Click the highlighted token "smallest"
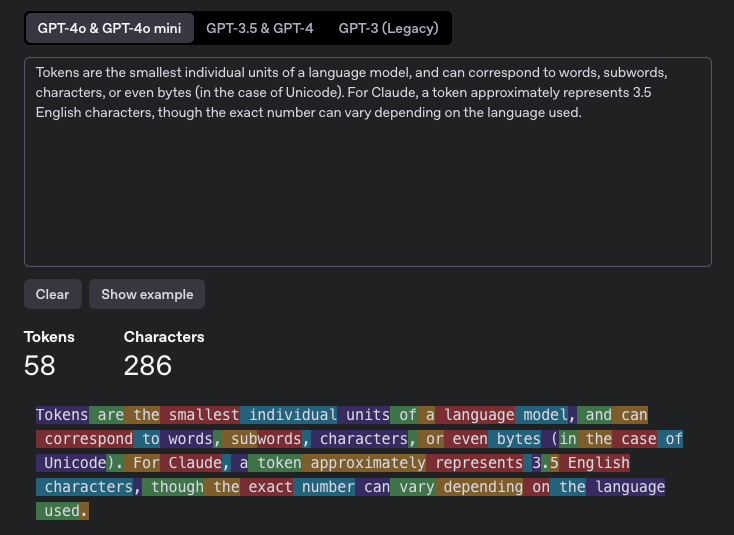 (x=200, y=415)
